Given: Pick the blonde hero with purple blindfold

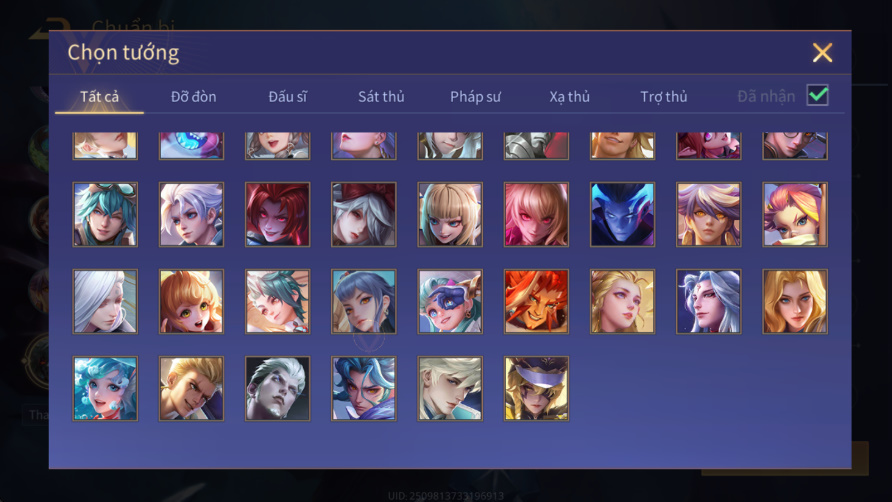Looking at the screenshot, I should (536, 389).
